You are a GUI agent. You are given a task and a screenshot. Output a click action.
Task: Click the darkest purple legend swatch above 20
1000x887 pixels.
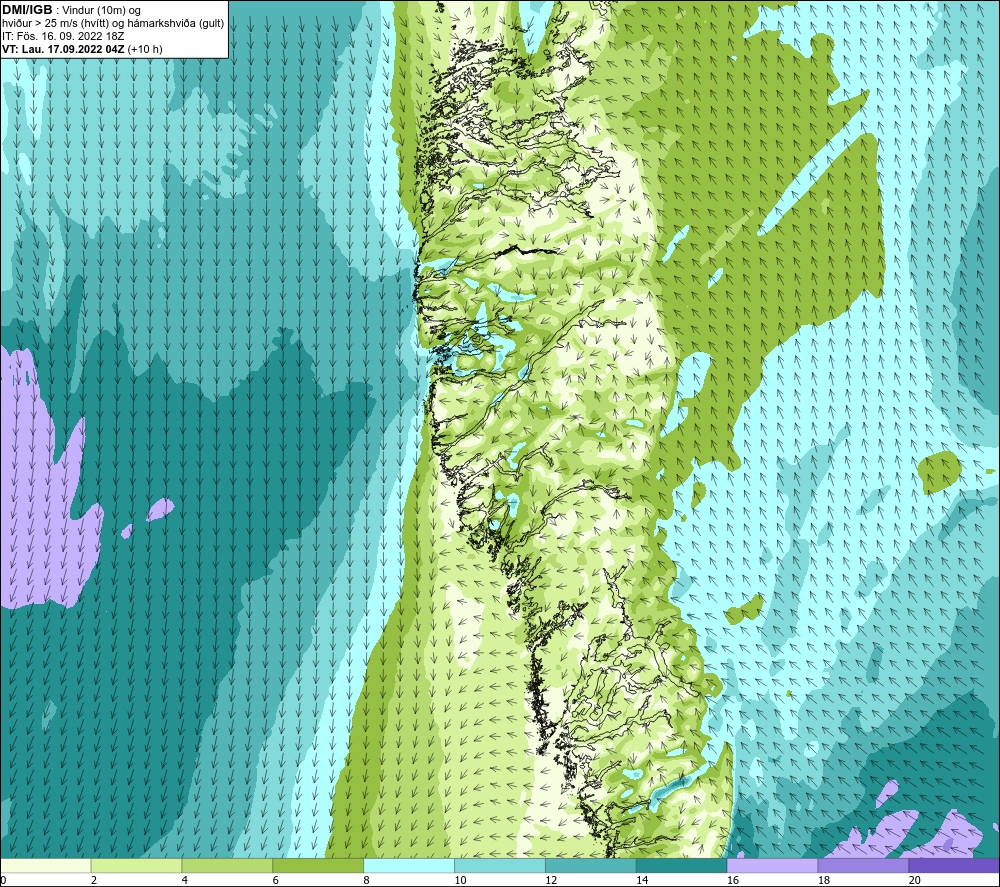click(x=953, y=865)
